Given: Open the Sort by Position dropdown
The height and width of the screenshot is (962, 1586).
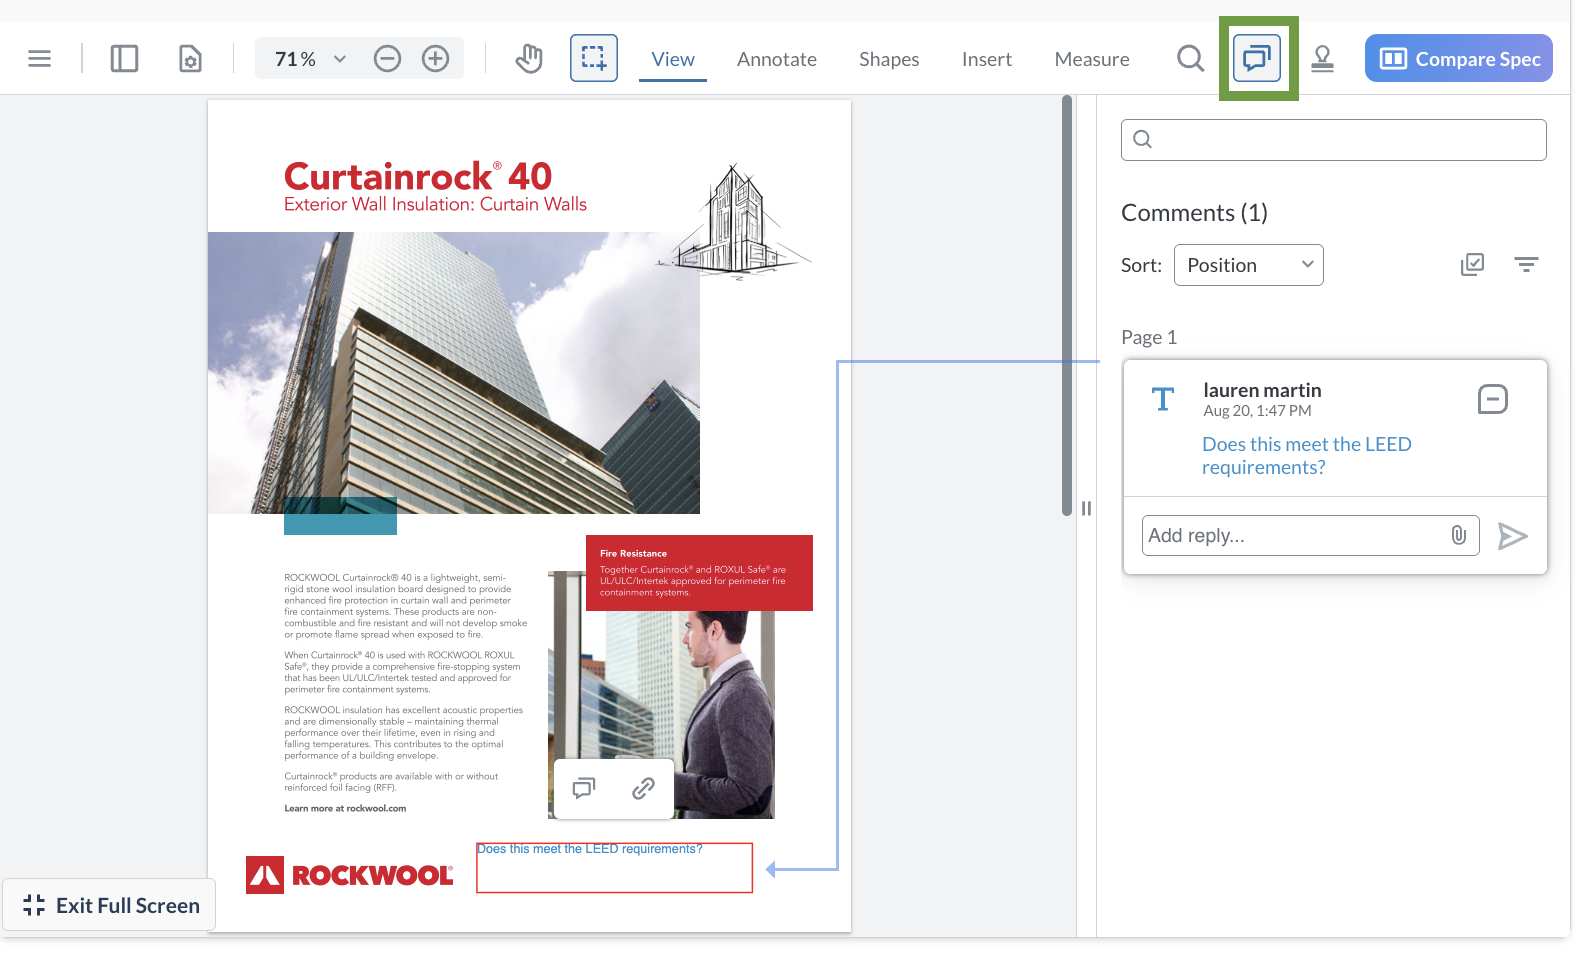Looking at the screenshot, I should tap(1249, 265).
